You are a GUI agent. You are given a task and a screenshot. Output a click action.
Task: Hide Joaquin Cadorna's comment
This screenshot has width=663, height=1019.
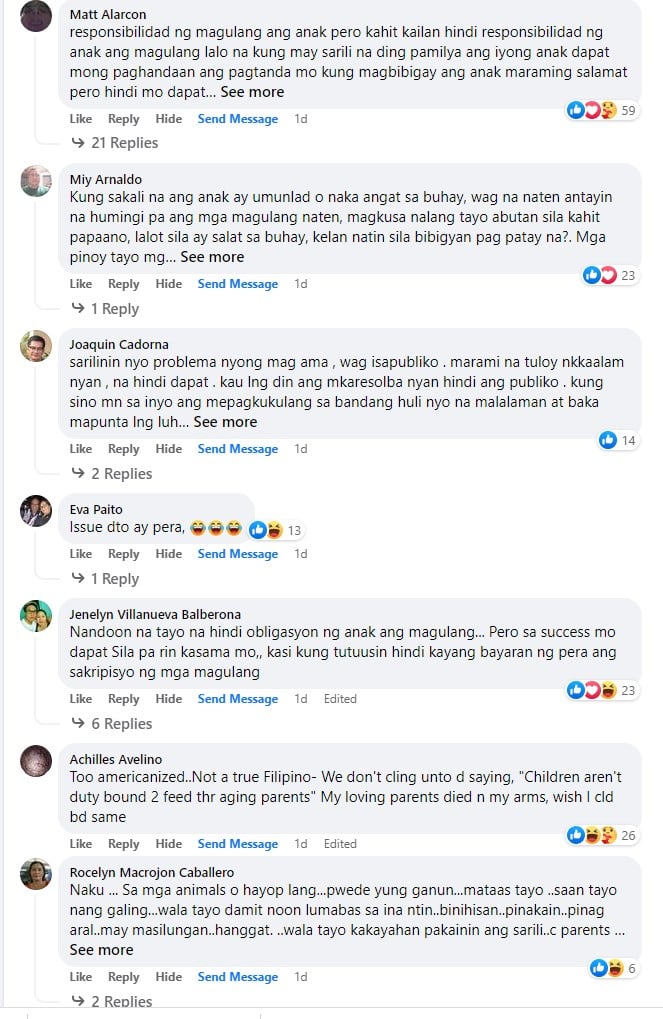tap(169, 449)
